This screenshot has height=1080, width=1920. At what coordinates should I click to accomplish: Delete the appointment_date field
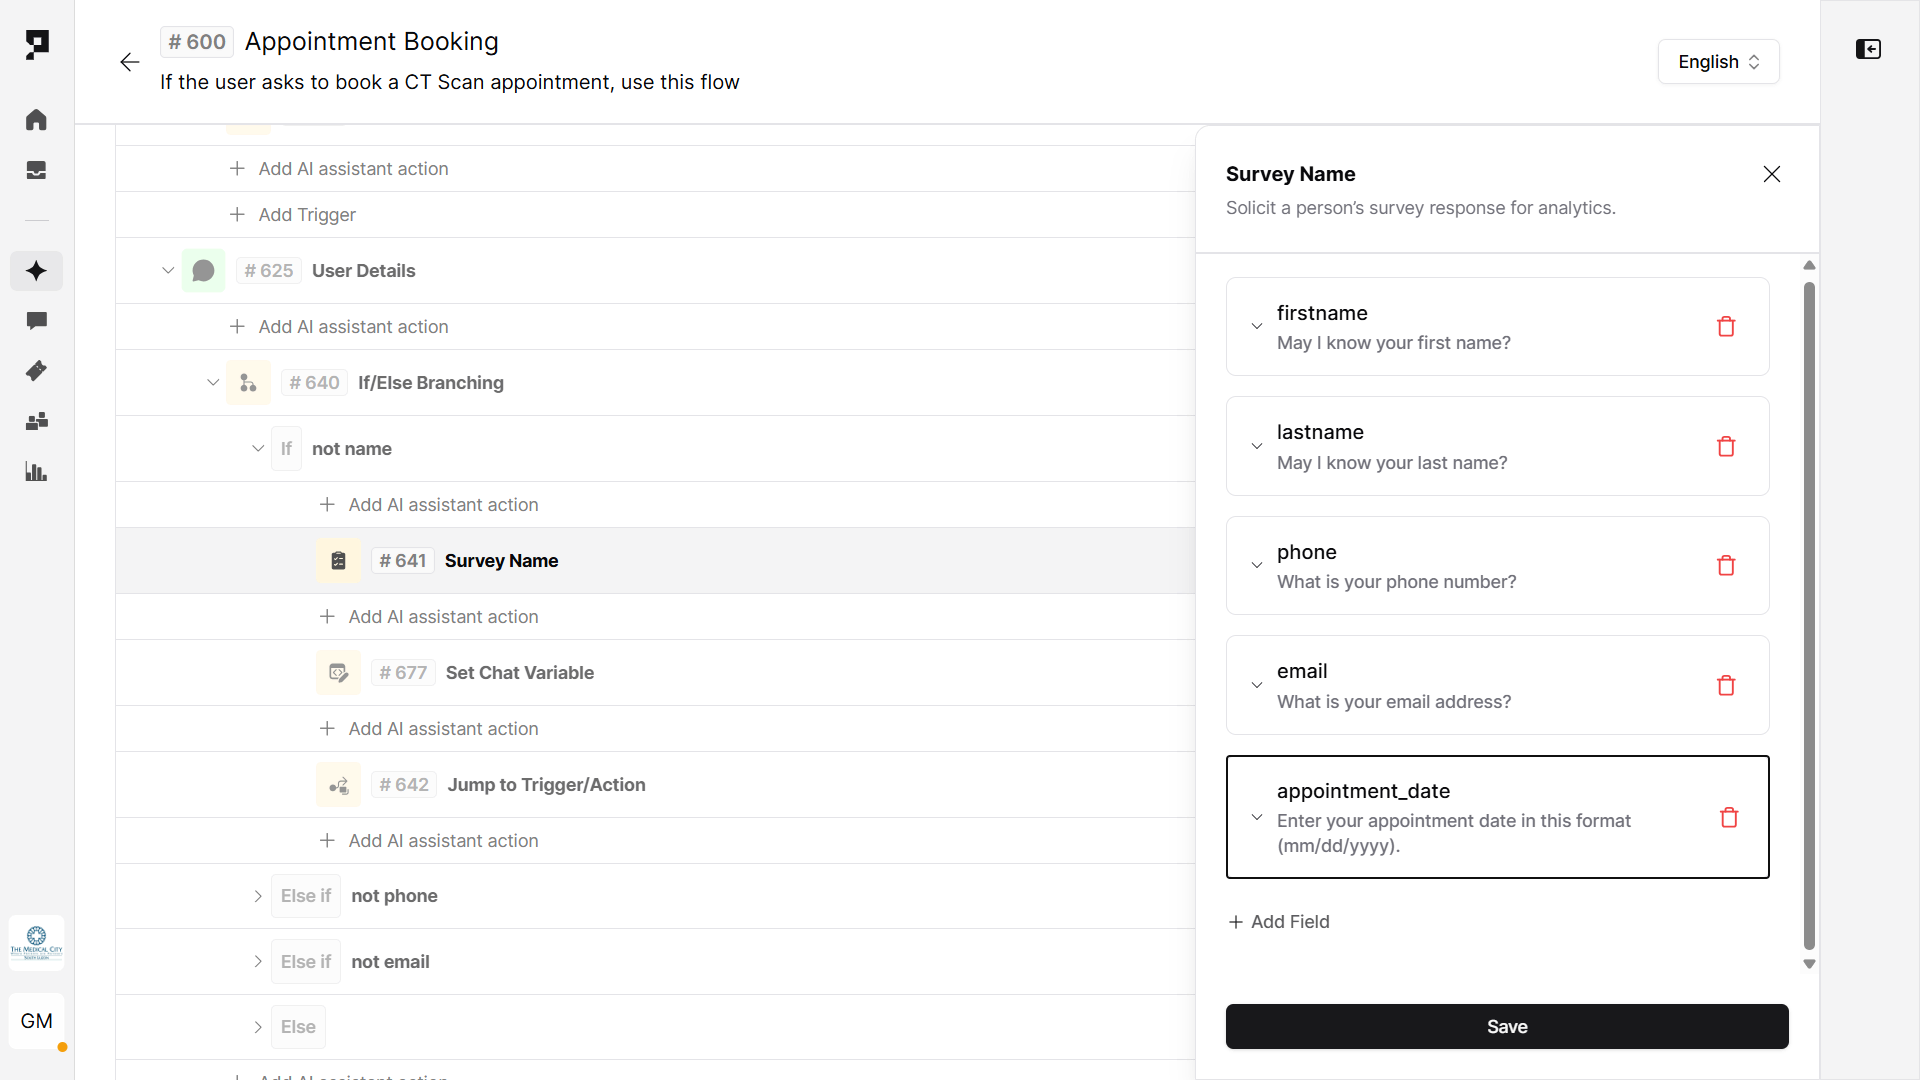(x=1729, y=818)
